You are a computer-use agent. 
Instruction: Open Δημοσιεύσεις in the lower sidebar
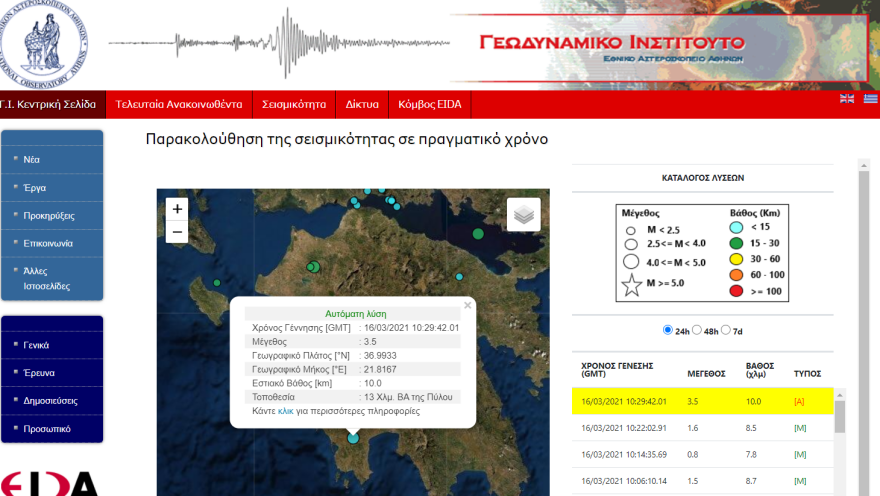tap(52, 401)
